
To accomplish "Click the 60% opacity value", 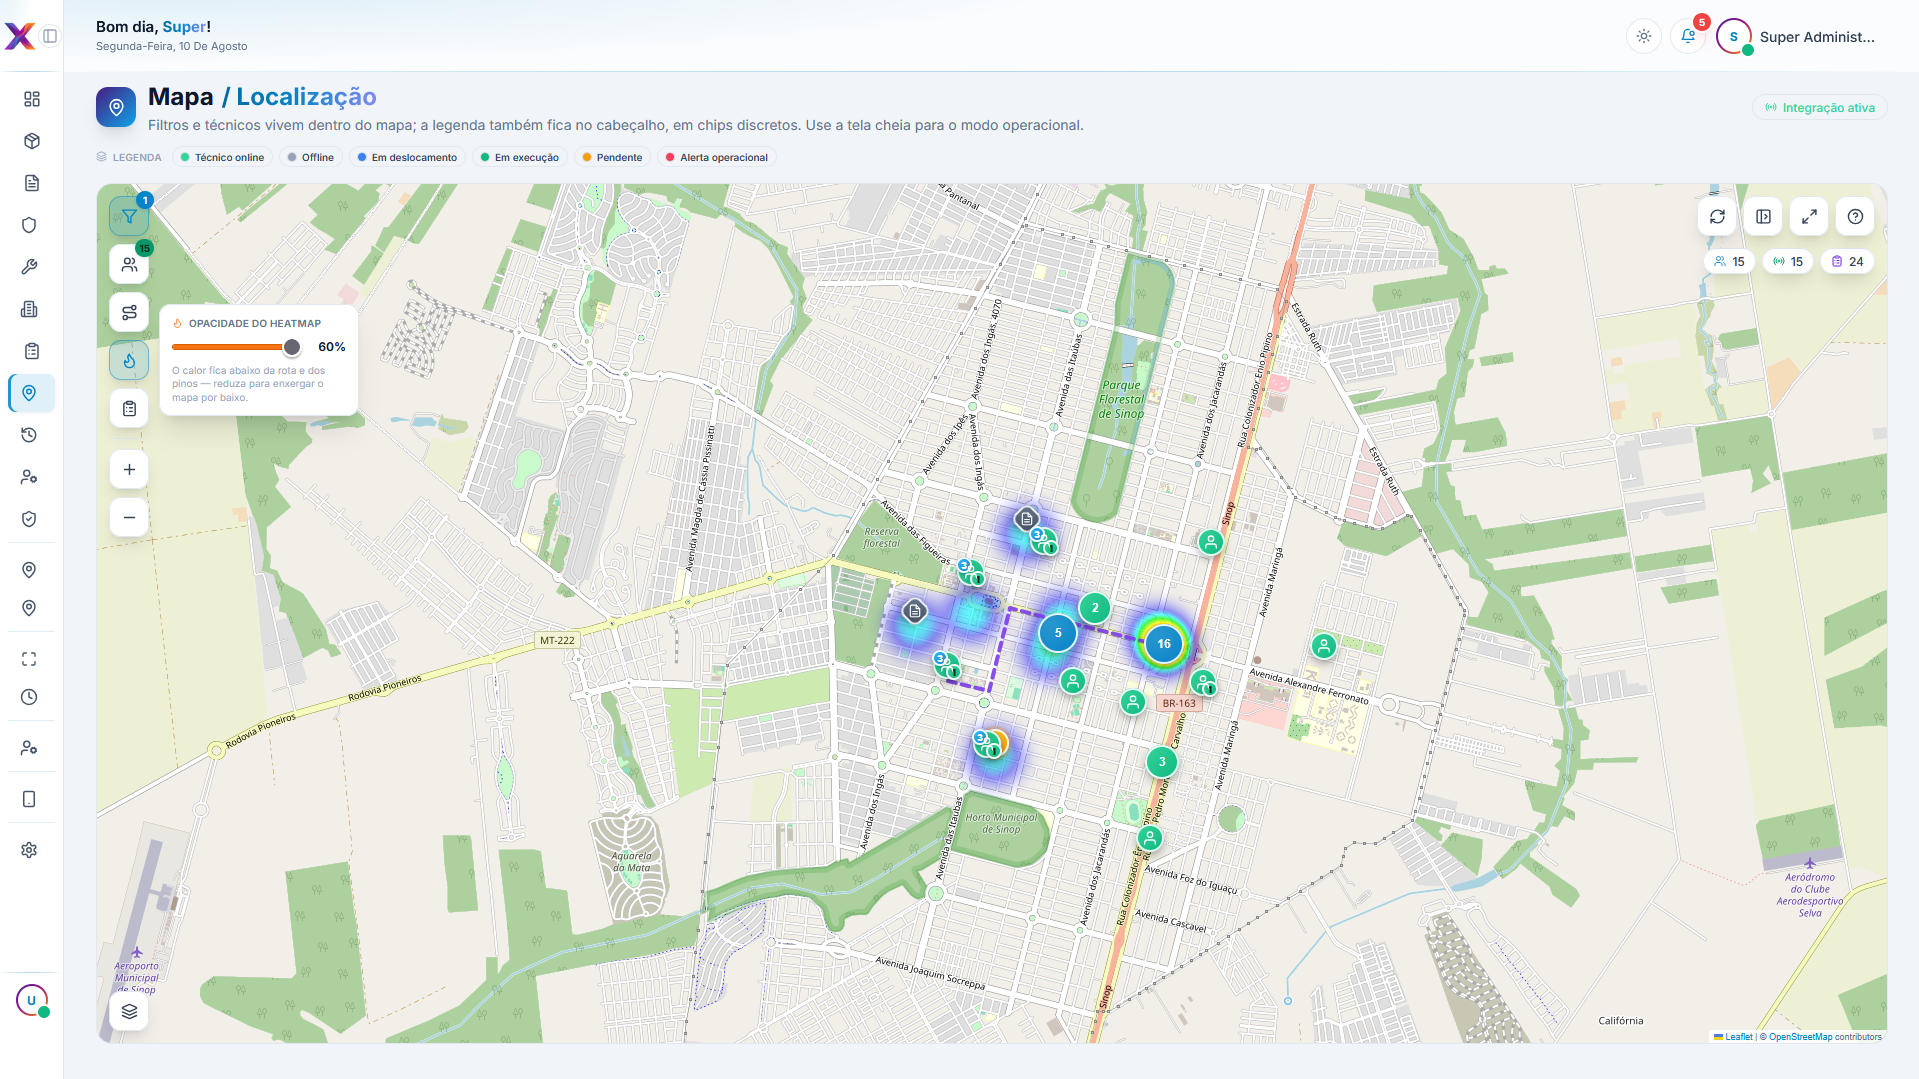I will coord(332,347).
